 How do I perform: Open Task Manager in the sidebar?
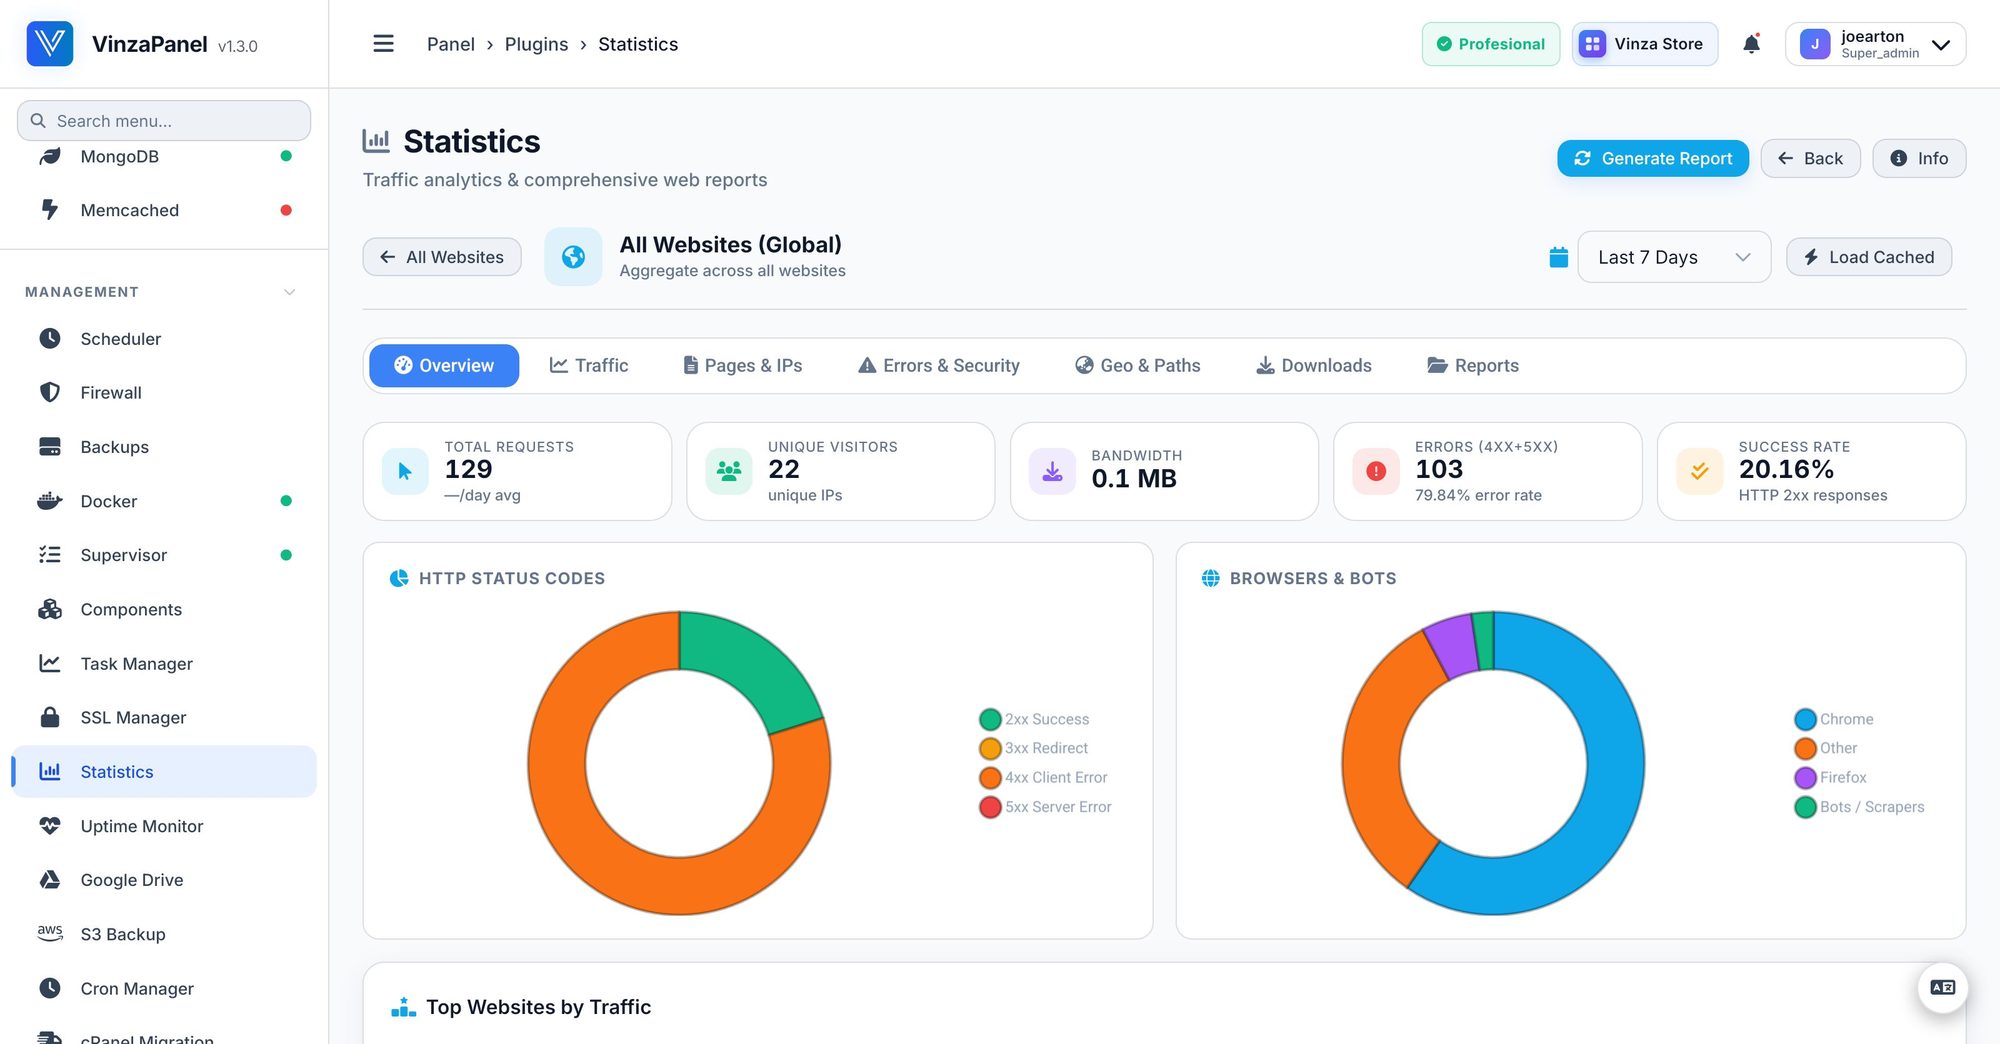[x=164, y=663]
